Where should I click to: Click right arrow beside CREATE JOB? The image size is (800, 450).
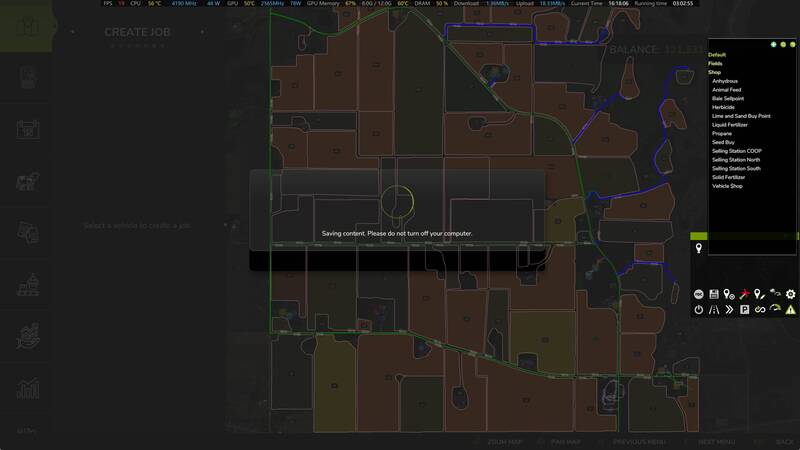(203, 32)
